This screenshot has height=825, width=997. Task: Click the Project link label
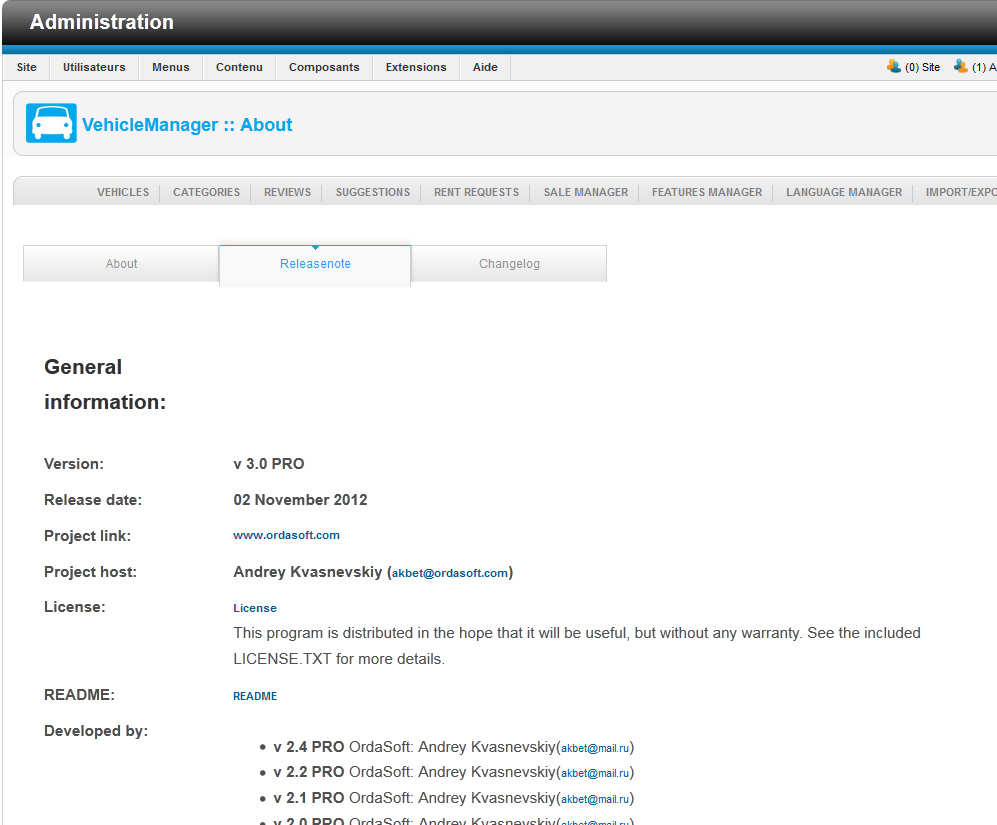[x=87, y=536]
